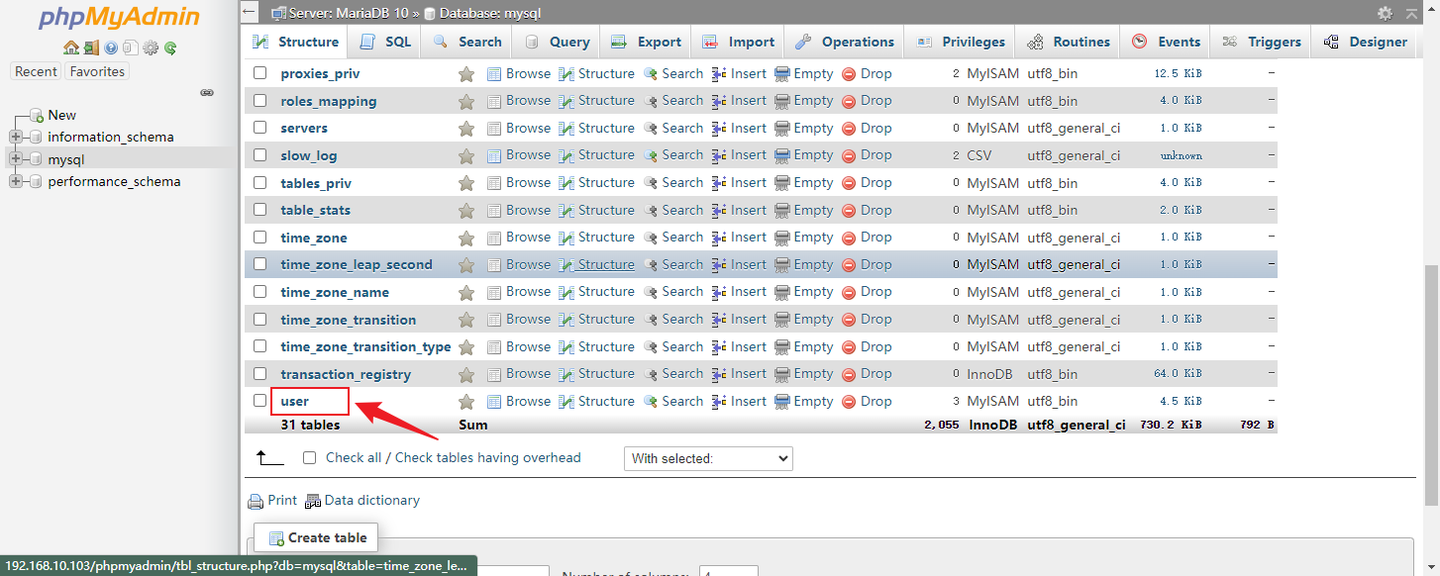The height and width of the screenshot is (576, 1440).
Task: Check the checkbox for the user table
Action: coord(260,400)
